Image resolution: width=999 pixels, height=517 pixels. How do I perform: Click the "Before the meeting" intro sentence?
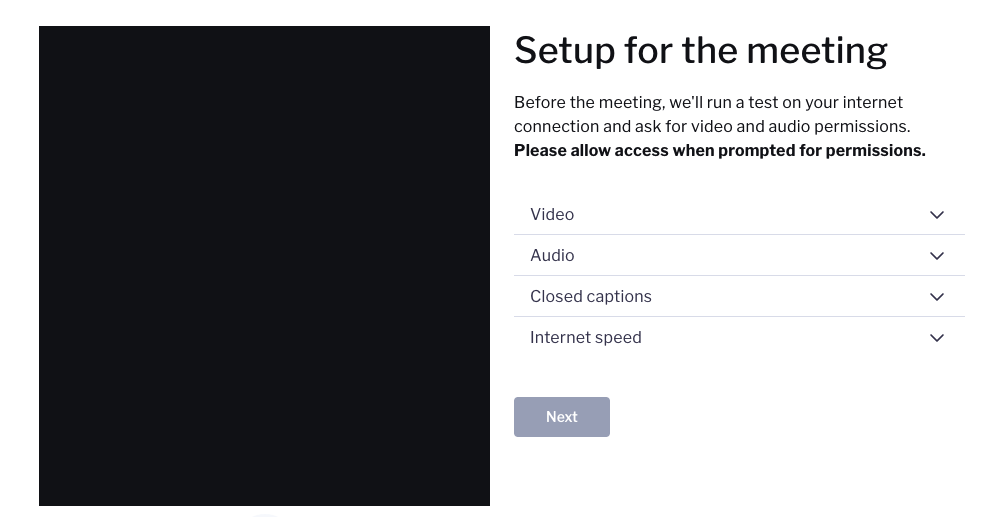[x=708, y=103]
